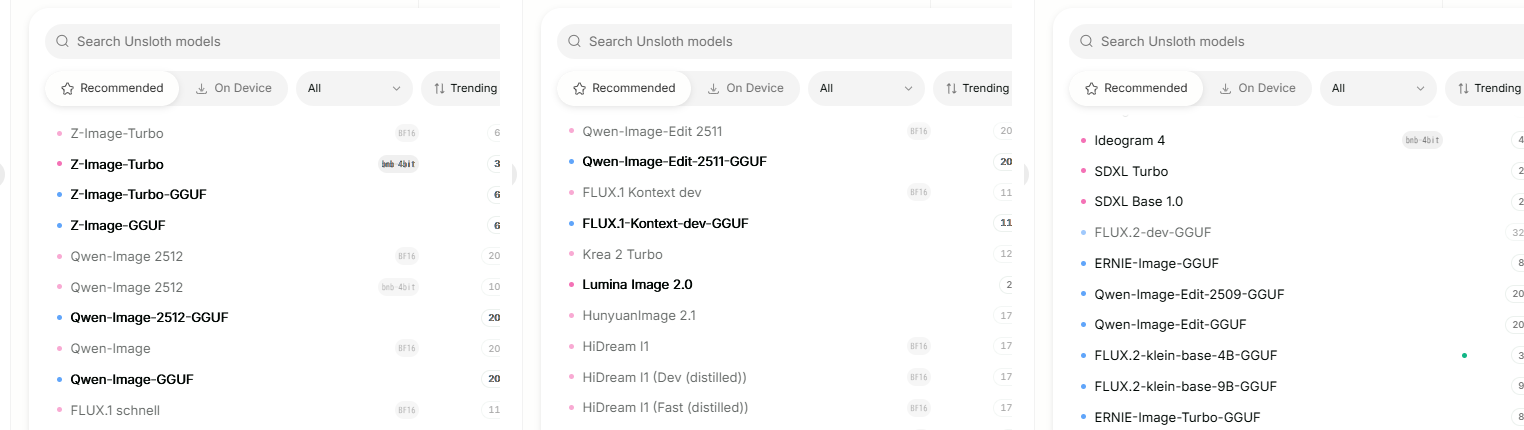The height and width of the screenshot is (430, 1524).
Task: Open the All dropdown in the SDXL Turbo panel
Action: (1378, 88)
